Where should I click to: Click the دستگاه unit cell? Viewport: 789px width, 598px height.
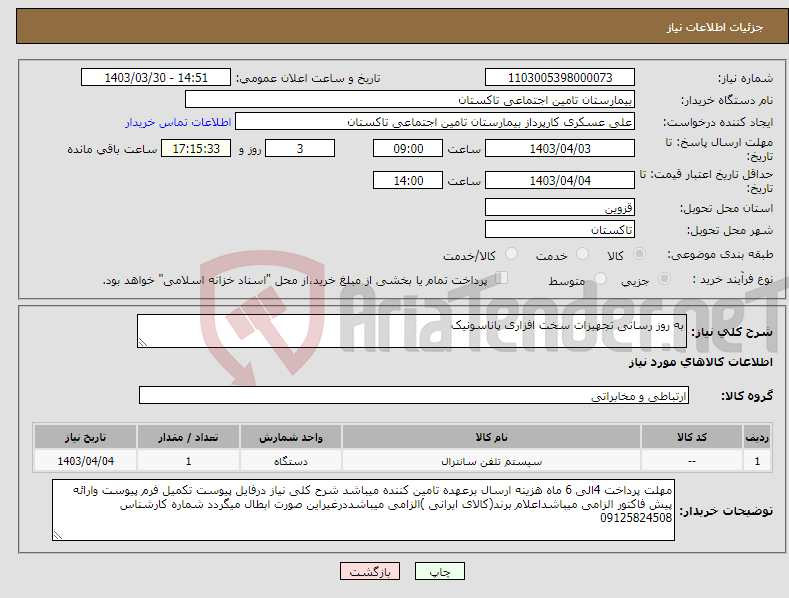(x=291, y=461)
